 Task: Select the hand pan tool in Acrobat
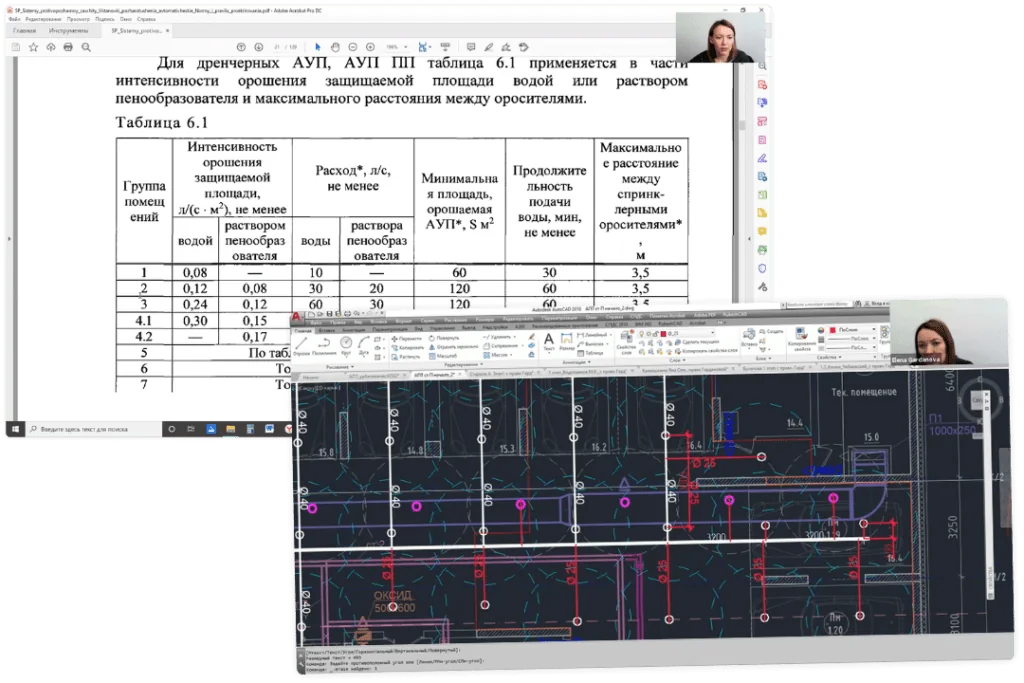(x=335, y=47)
